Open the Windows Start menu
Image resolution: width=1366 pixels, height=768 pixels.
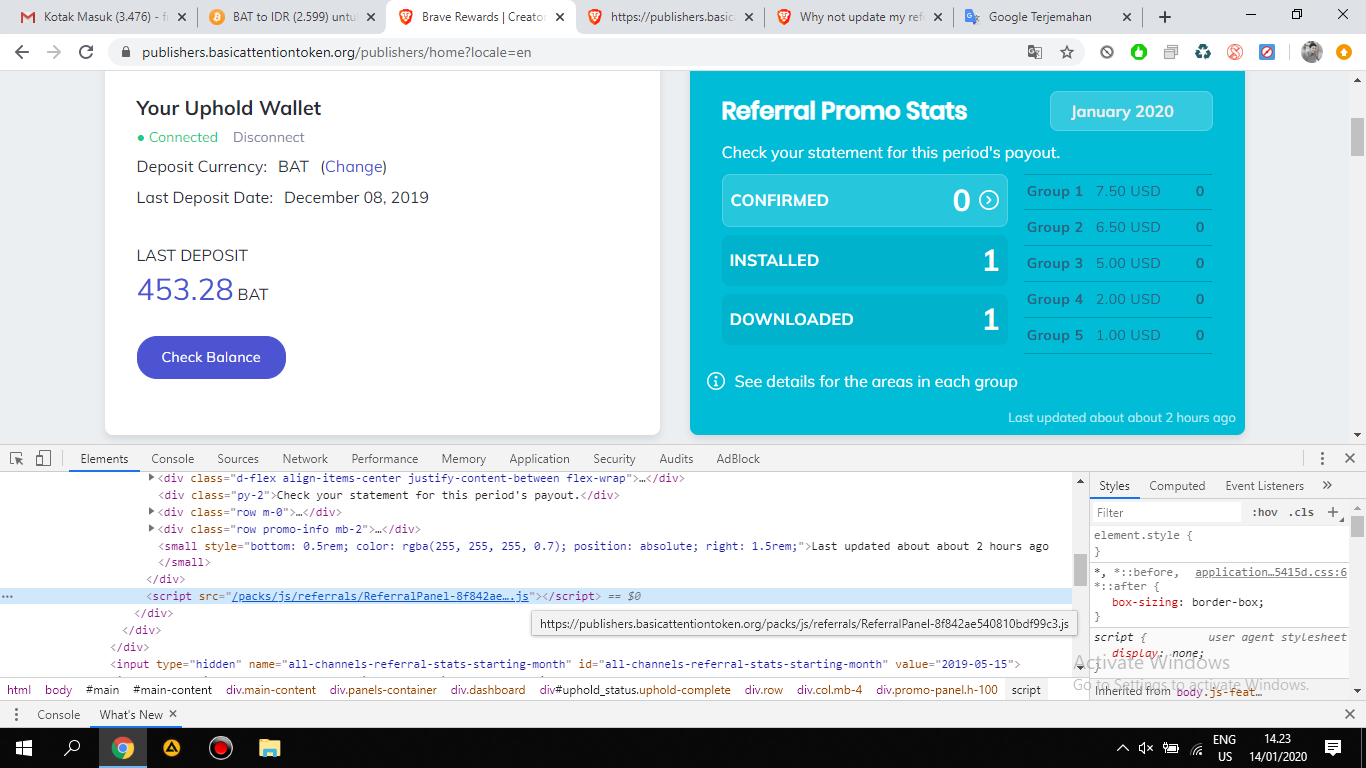(23, 747)
